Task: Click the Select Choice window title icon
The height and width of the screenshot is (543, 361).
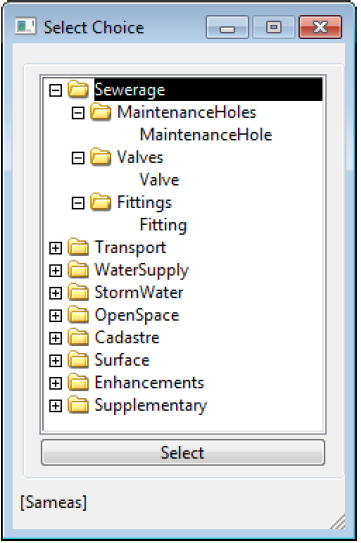Action: coord(25,27)
